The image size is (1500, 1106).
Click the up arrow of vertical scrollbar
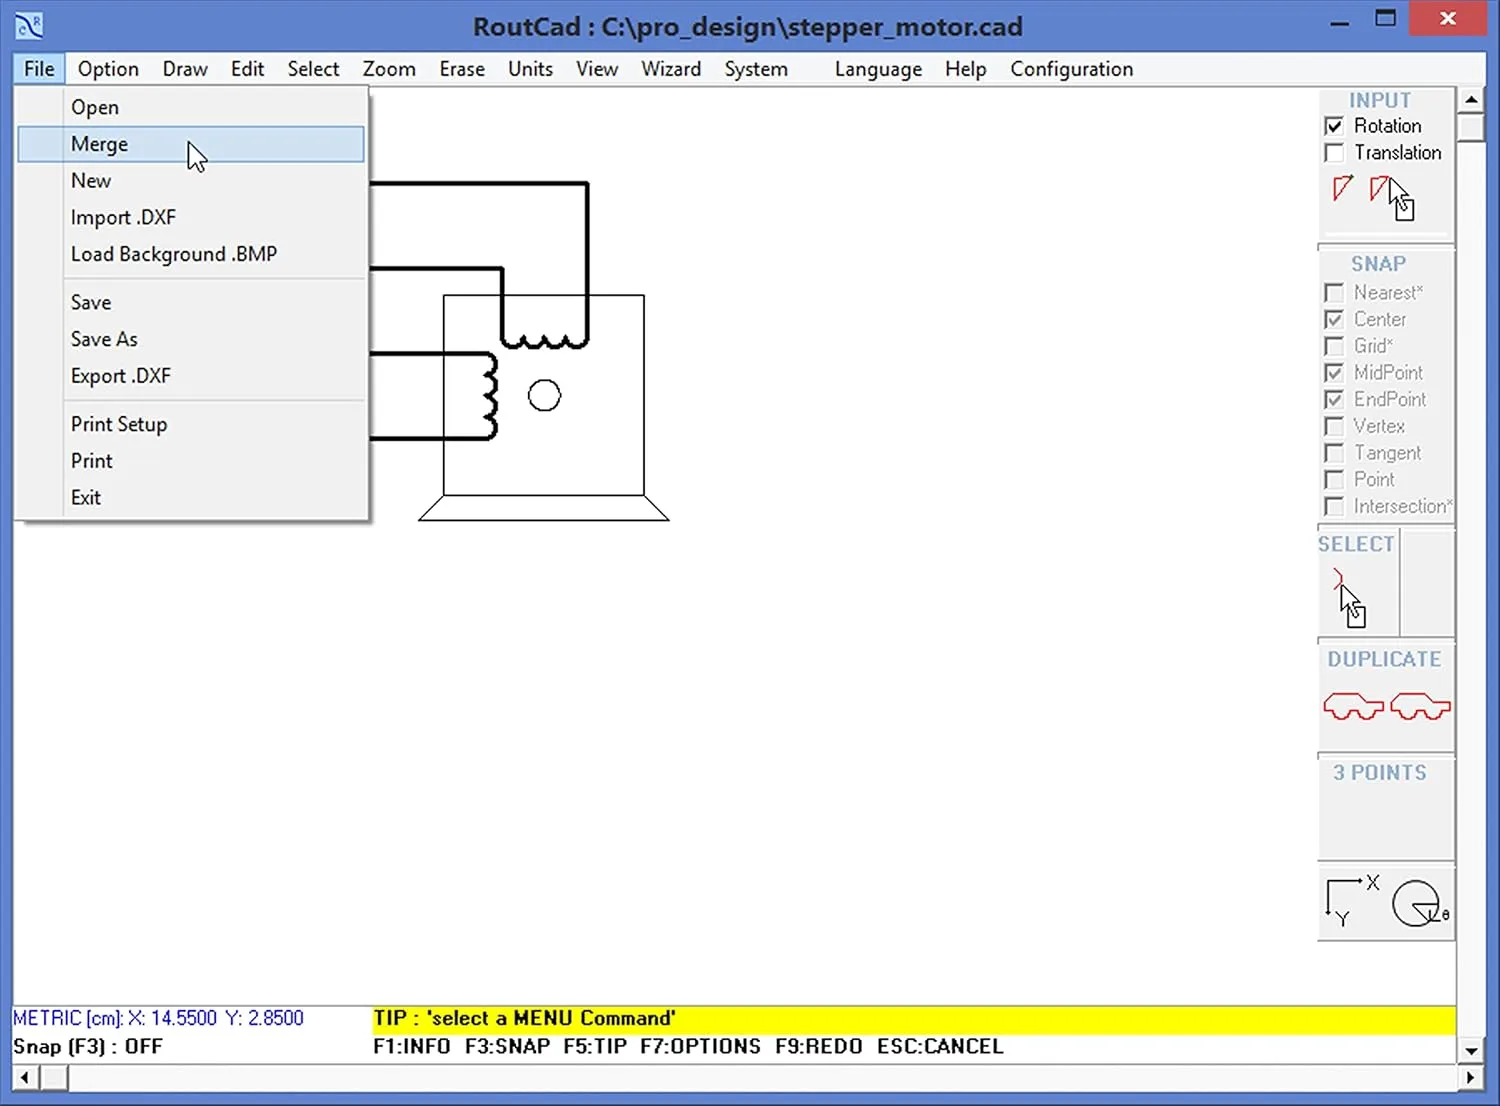[x=1471, y=98]
